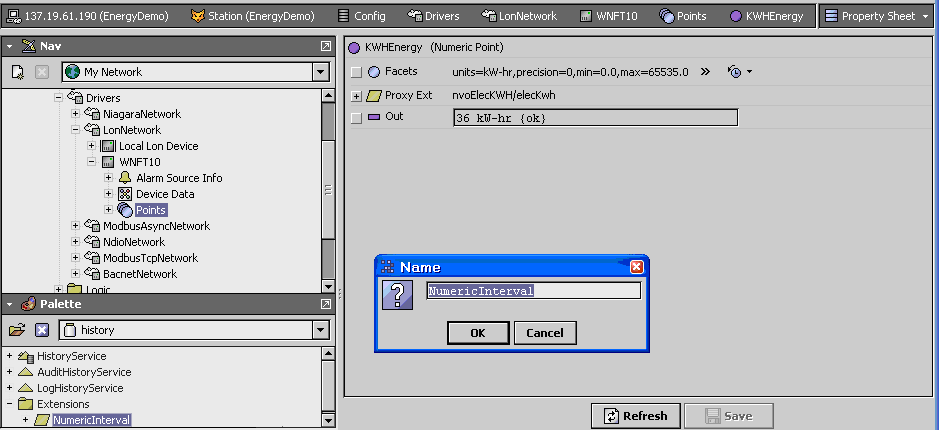Open the My Network dropdown
939x430 pixels.
click(x=320, y=72)
